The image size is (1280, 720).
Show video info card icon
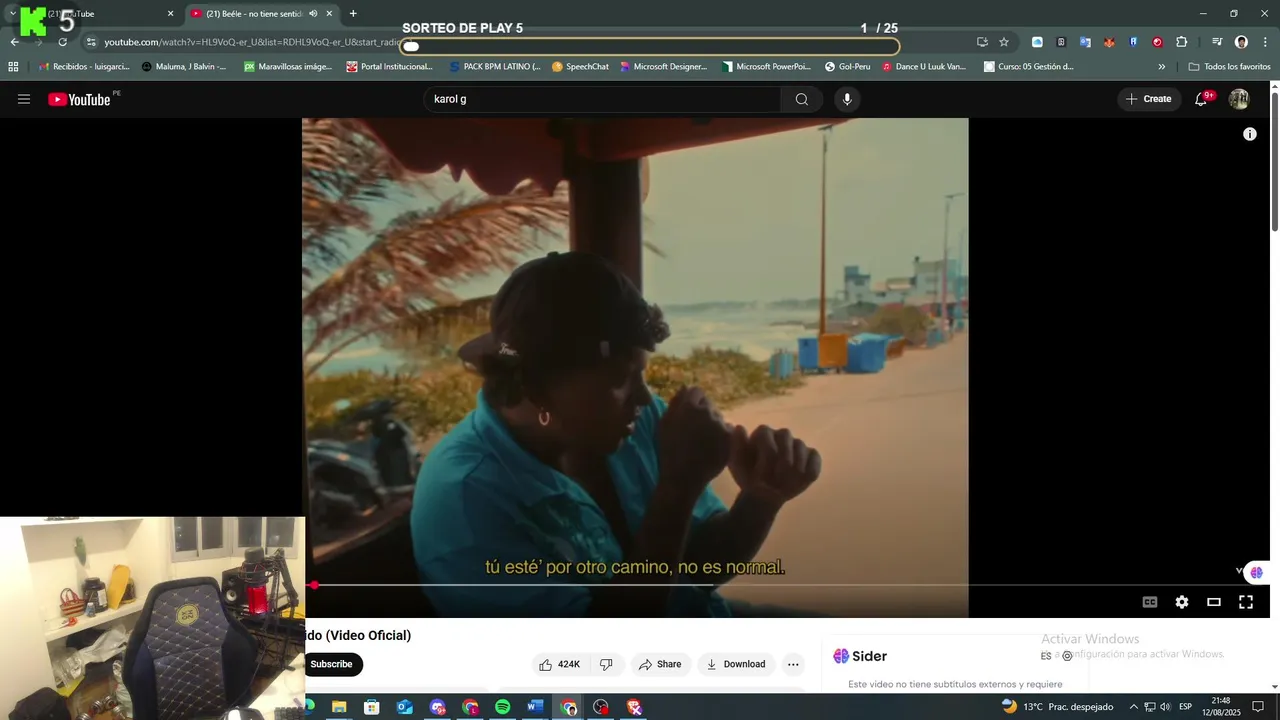pos(1250,134)
